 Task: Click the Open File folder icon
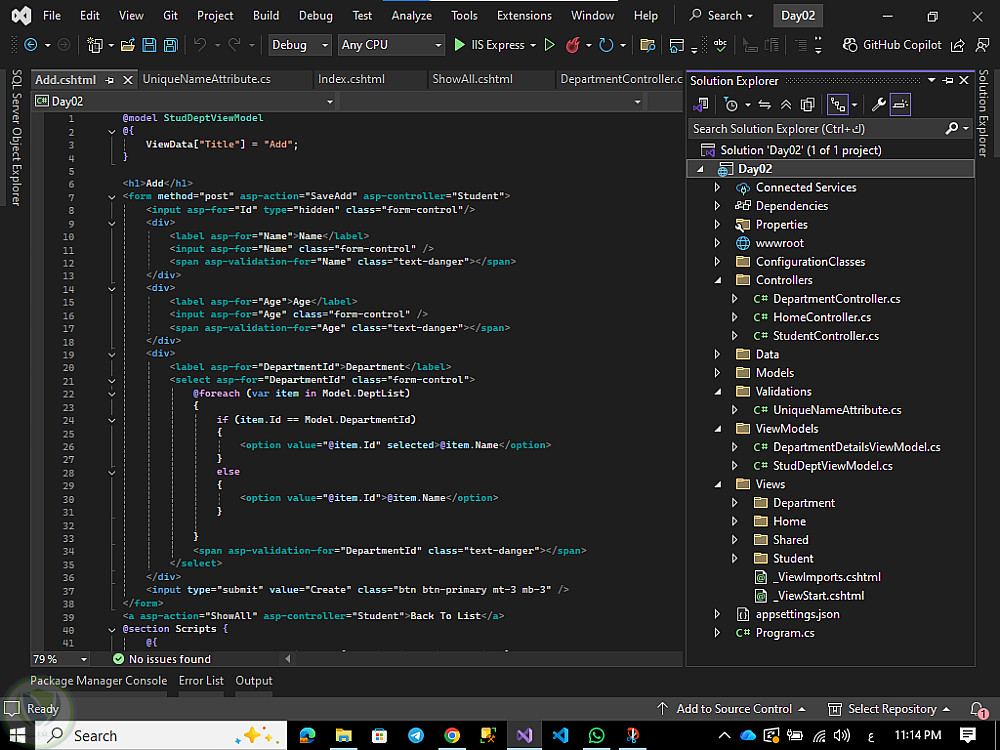coord(127,45)
